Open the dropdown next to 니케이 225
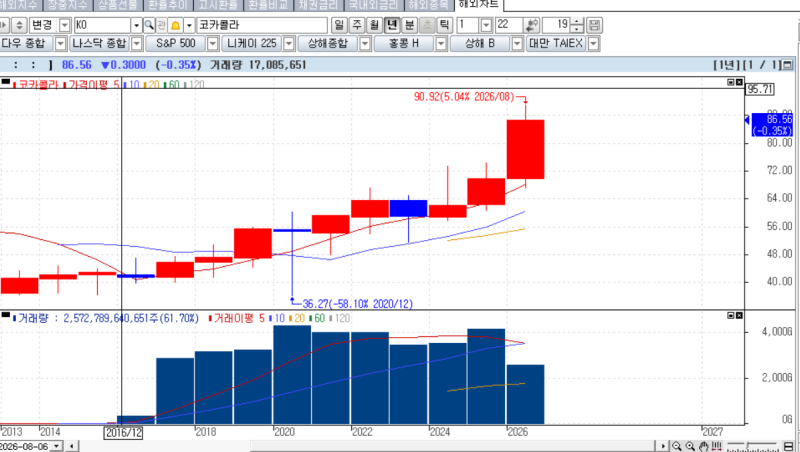Viewport: 800px width, 452px height. tap(289, 44)
